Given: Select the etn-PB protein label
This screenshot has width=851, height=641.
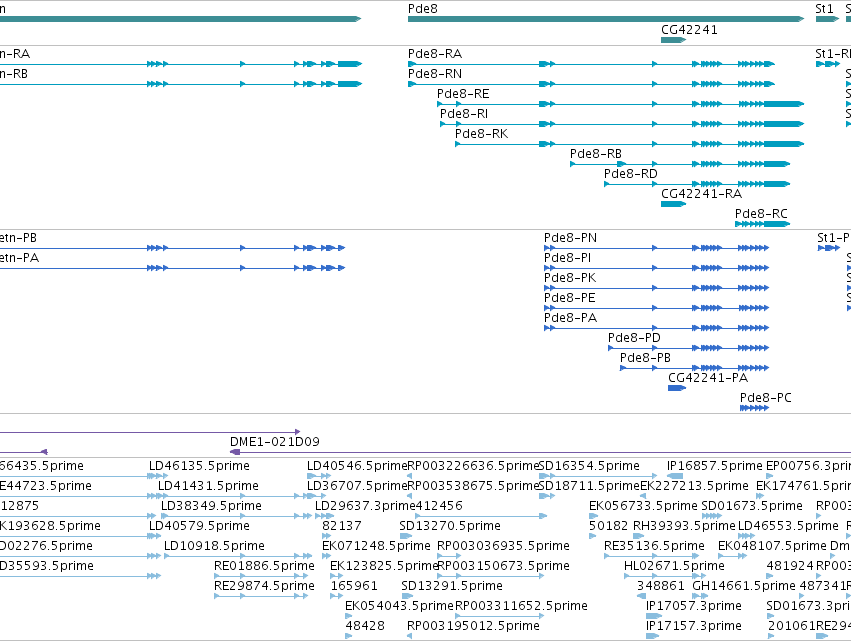Looking at the screenshot, I should point(18,238).
